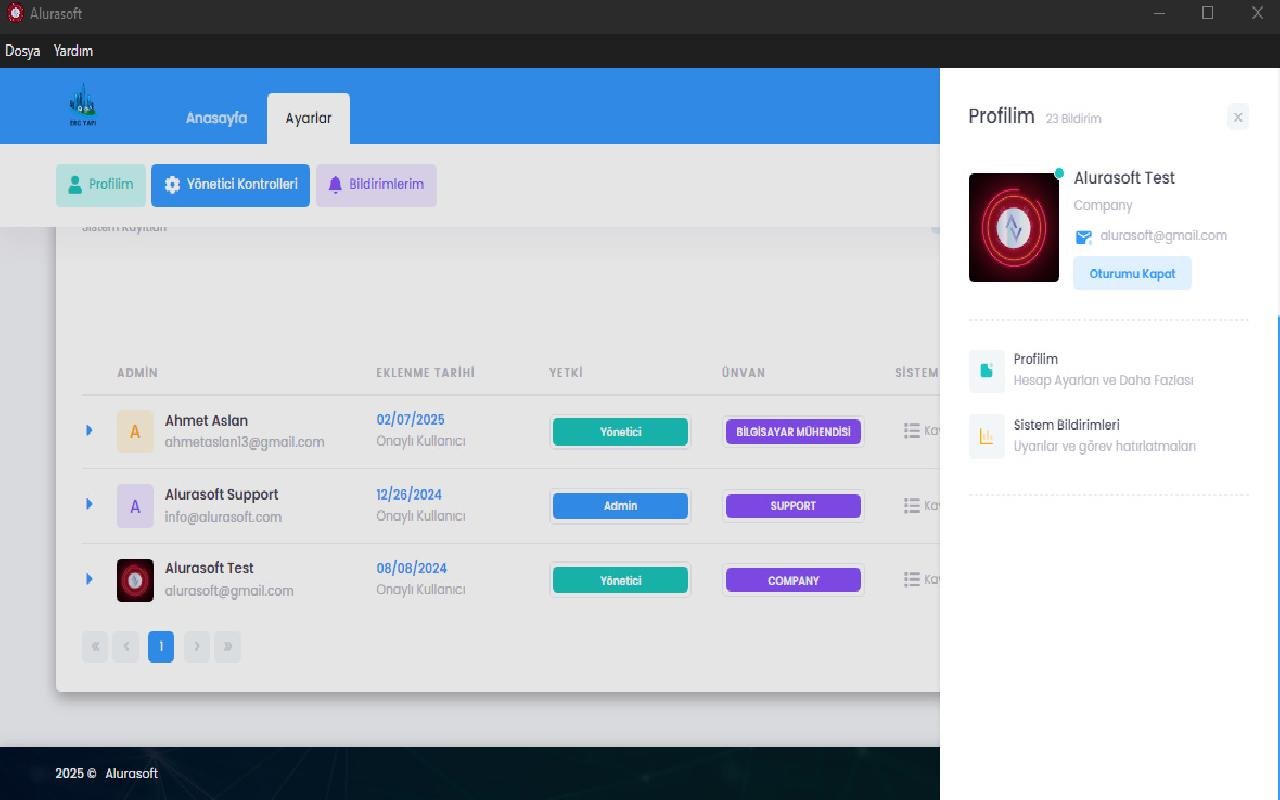Screen dimensions: 1280x800
Task: Expand the Alurasoft Support row
Action: [x=89, y=504]
